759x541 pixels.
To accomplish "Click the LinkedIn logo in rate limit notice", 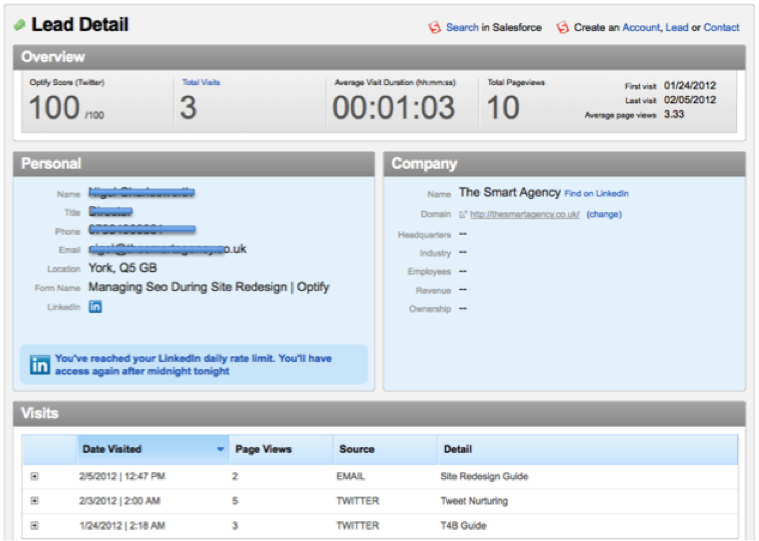I will point(40,365).
